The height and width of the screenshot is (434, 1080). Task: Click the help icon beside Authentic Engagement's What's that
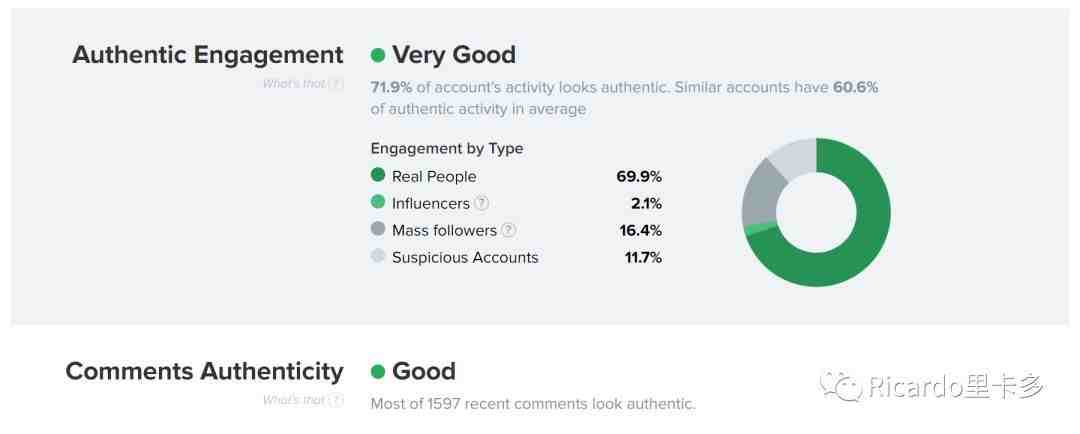[336, 83]
